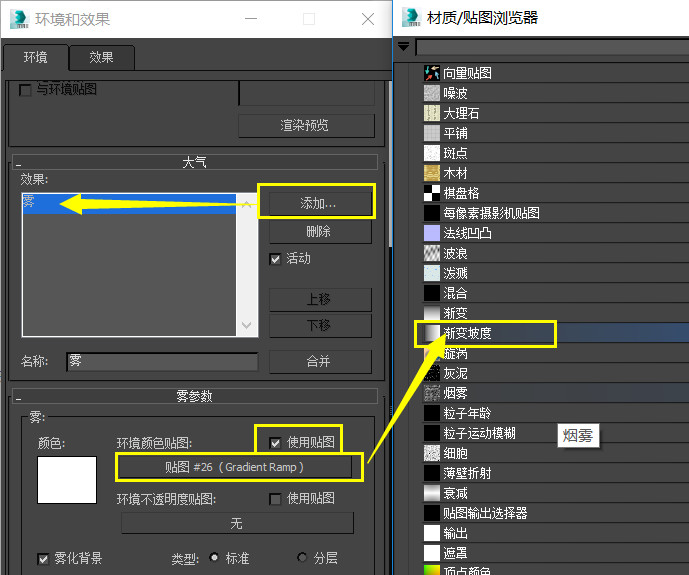The width and height of the screenshot is (689, 575).
Task: Switch to the 效果 tab
Action: coord(102,58)
